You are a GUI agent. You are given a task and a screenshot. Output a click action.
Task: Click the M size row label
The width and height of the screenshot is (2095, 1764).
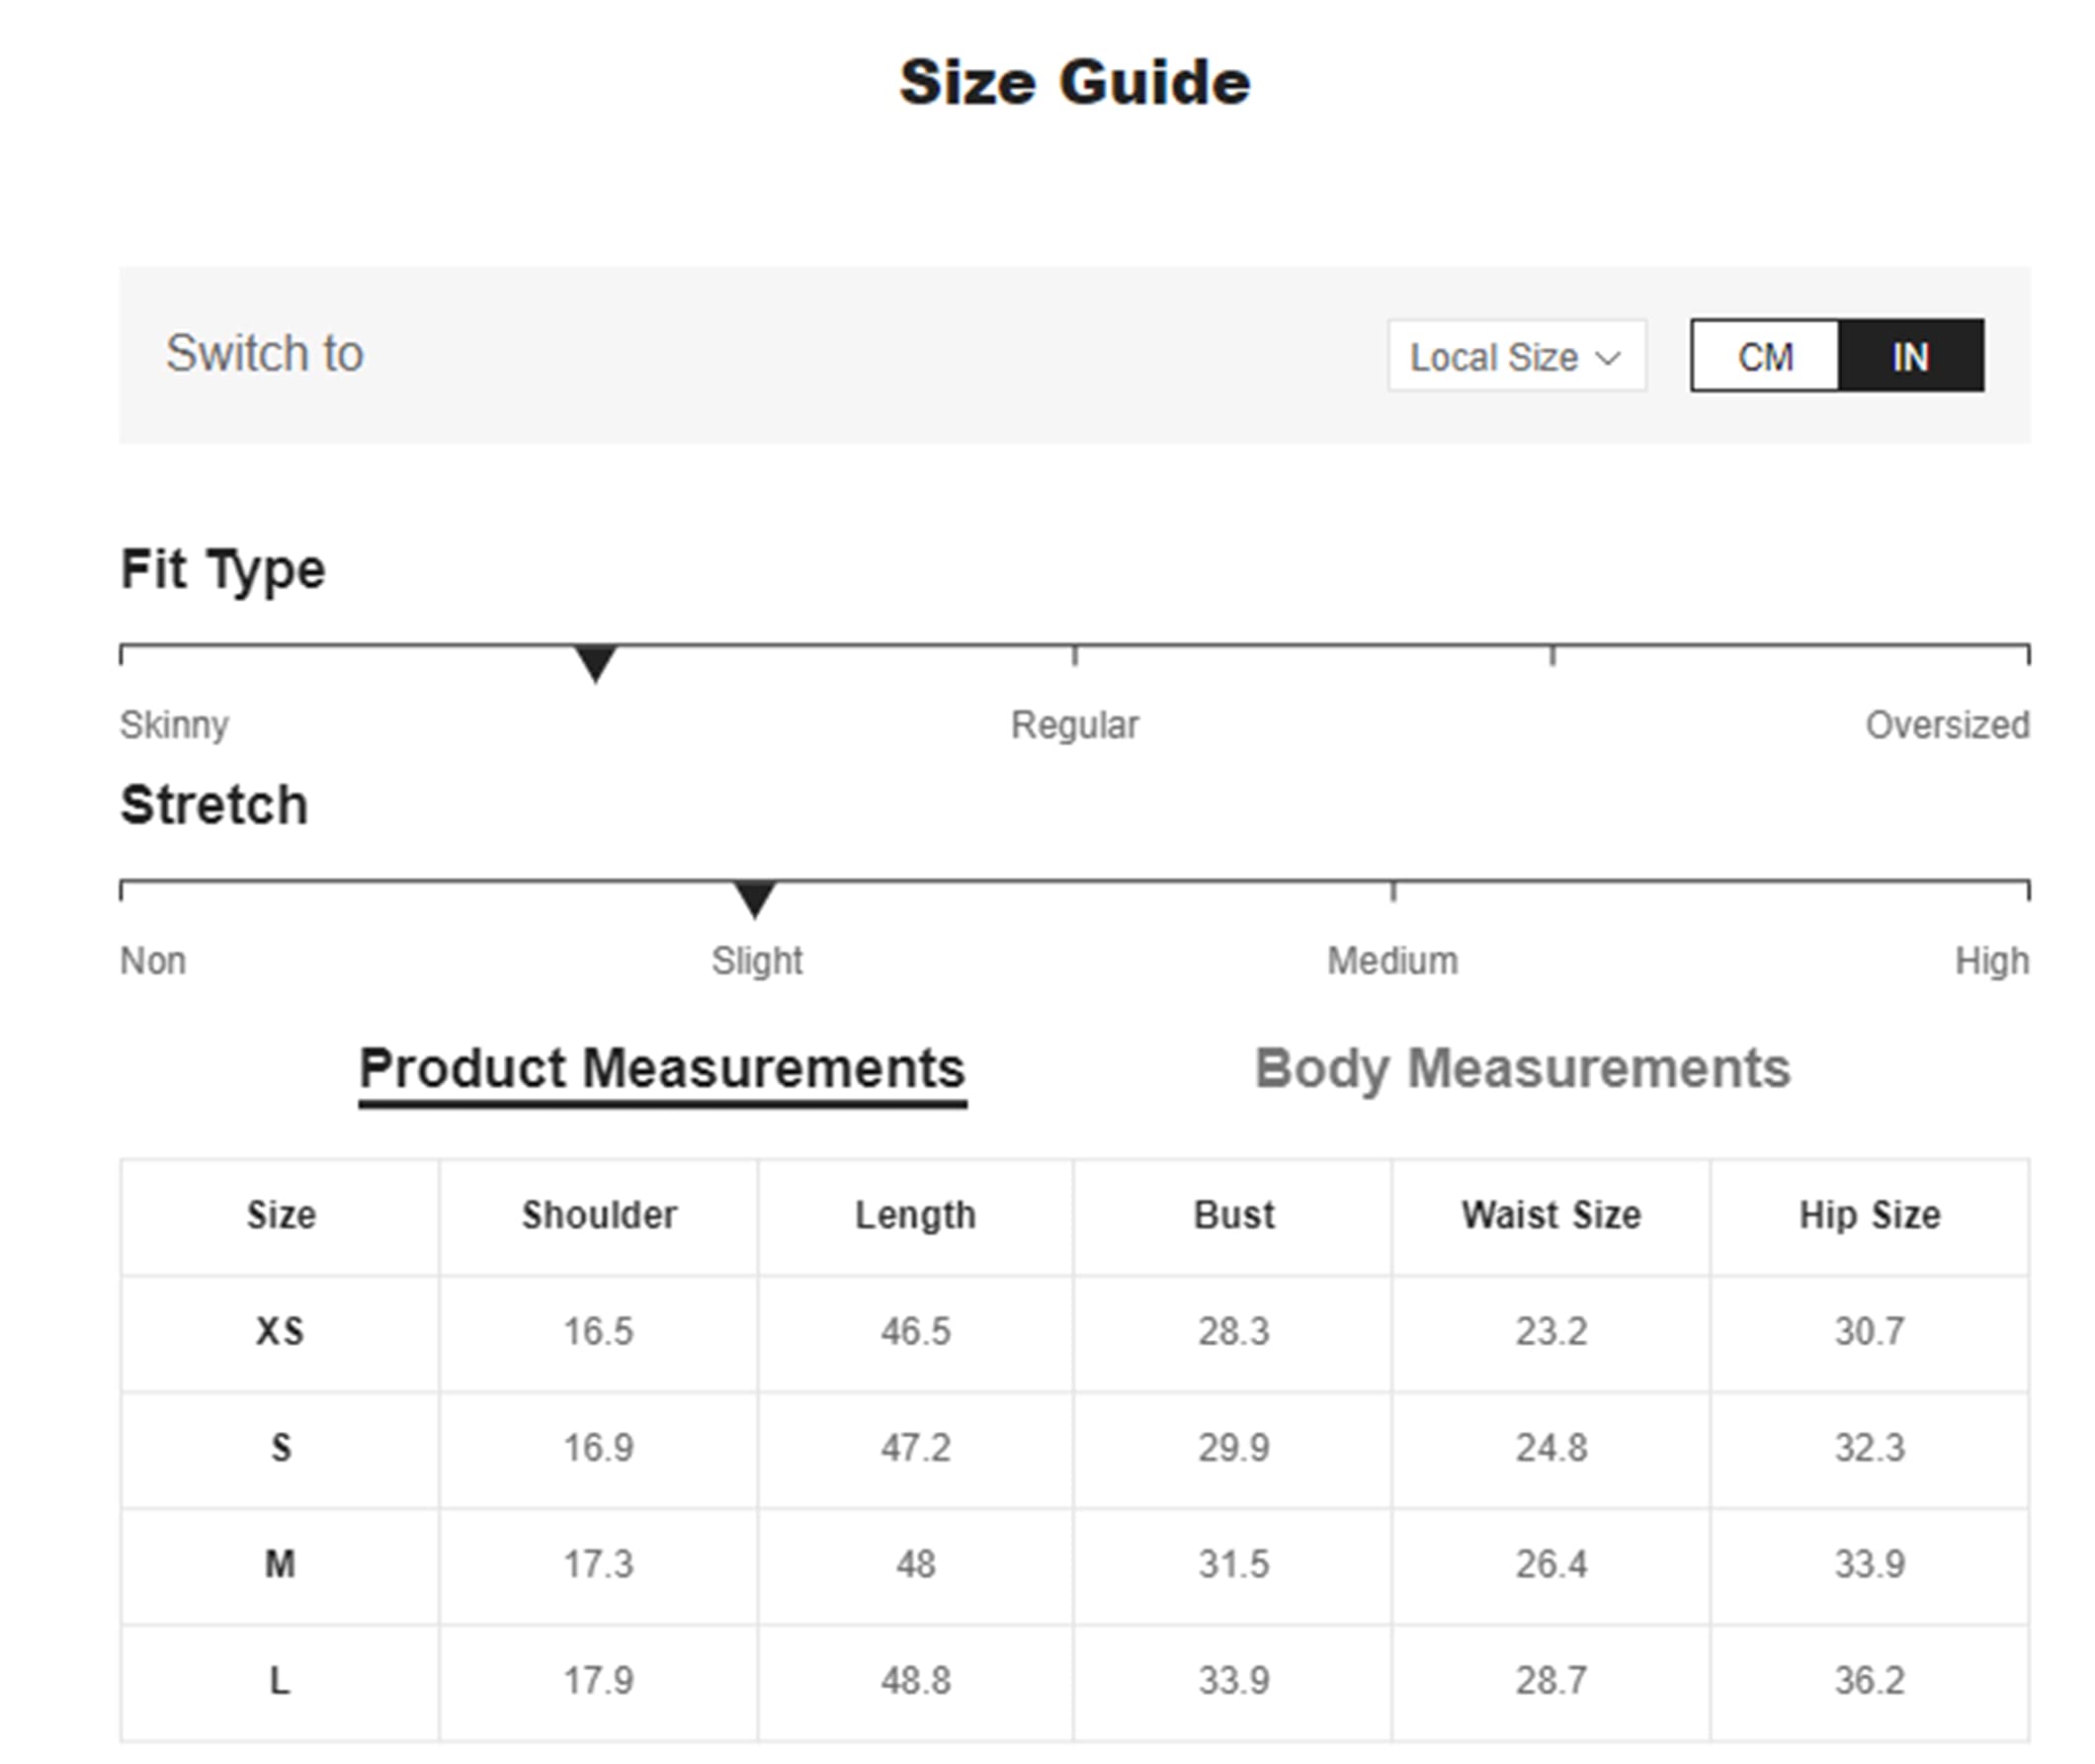[x=280, y=1563]
